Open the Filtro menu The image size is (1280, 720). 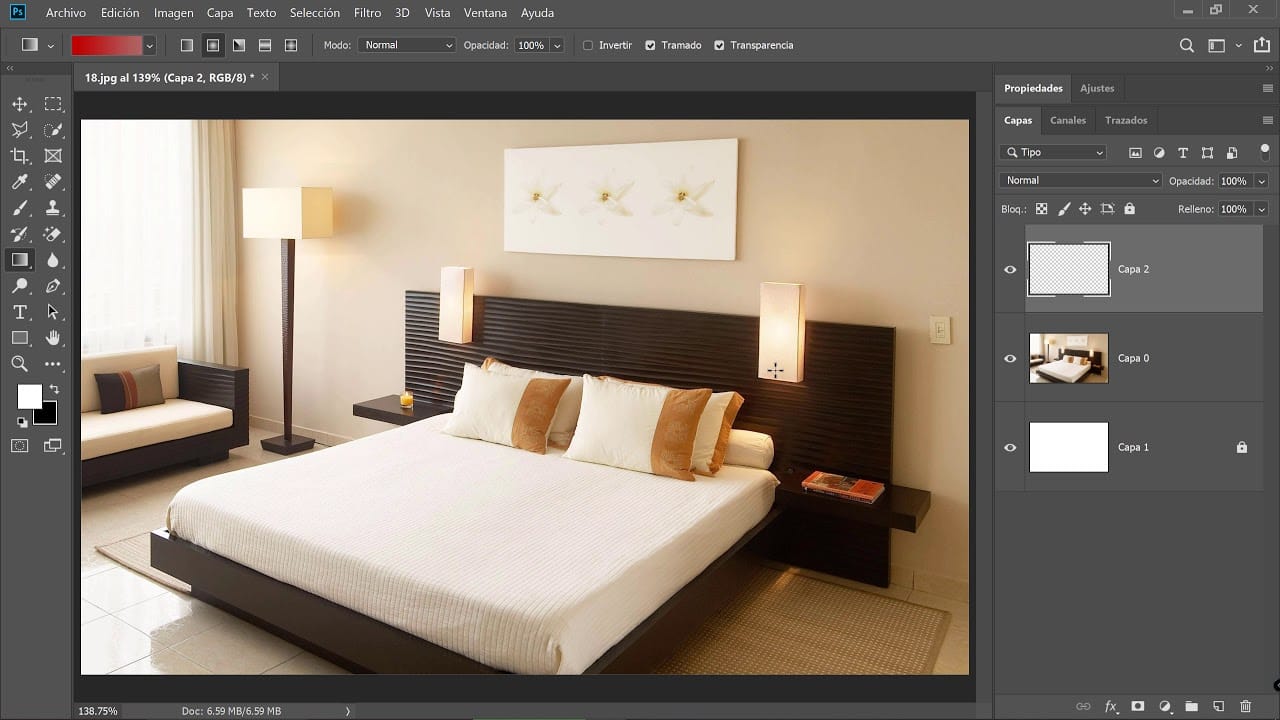click(x=367, y=13)
